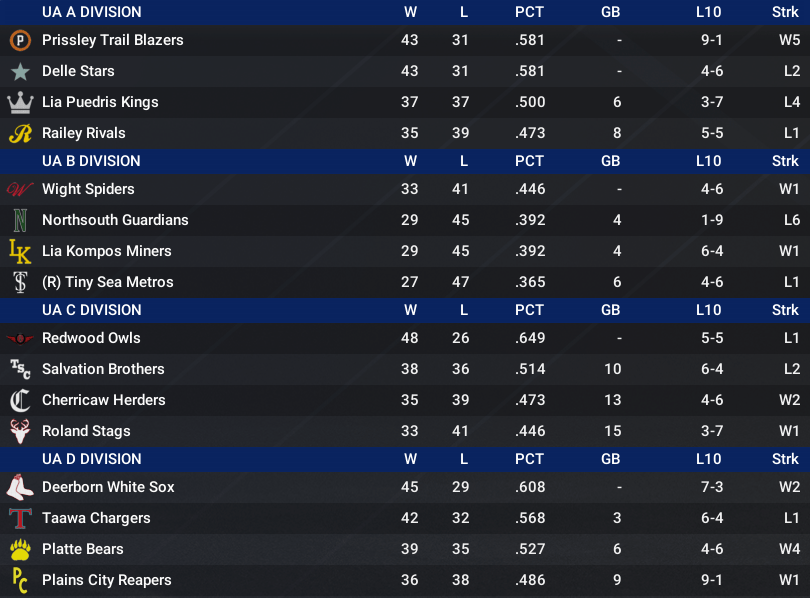
Task: Select the Taawa Chargers team name
Action: (97, 518)
